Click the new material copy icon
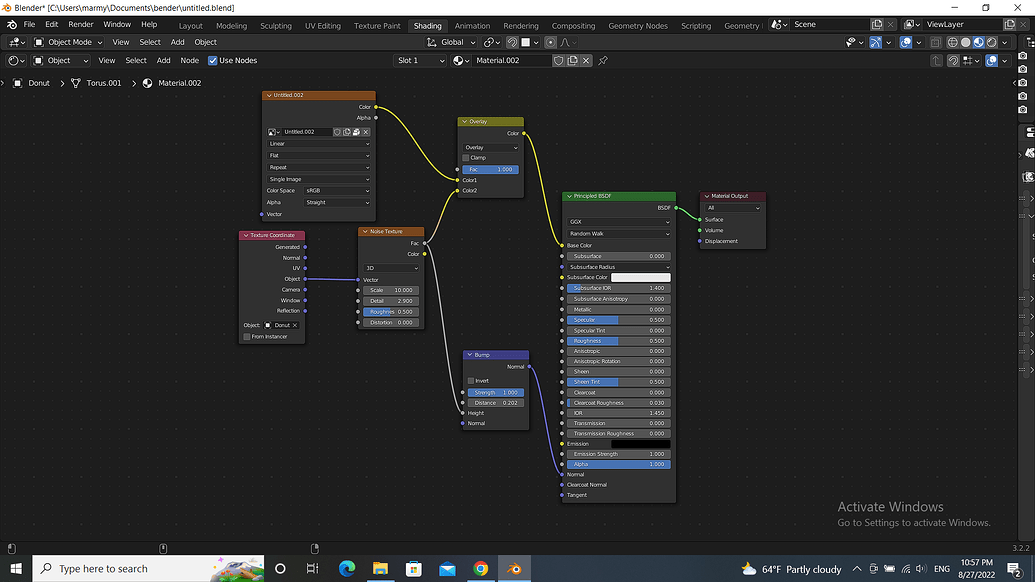The height and width of the screenshot is (582, 1035). [572, 61]
